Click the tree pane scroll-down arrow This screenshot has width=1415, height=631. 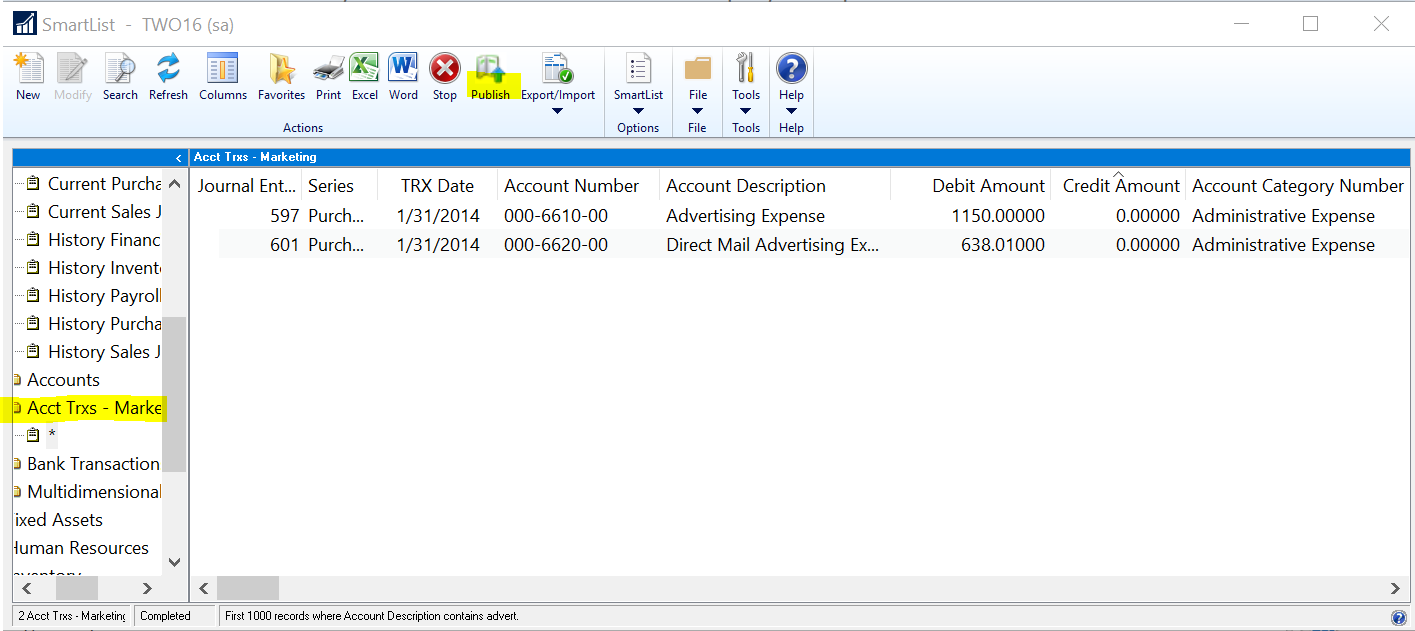click(175, 562)
